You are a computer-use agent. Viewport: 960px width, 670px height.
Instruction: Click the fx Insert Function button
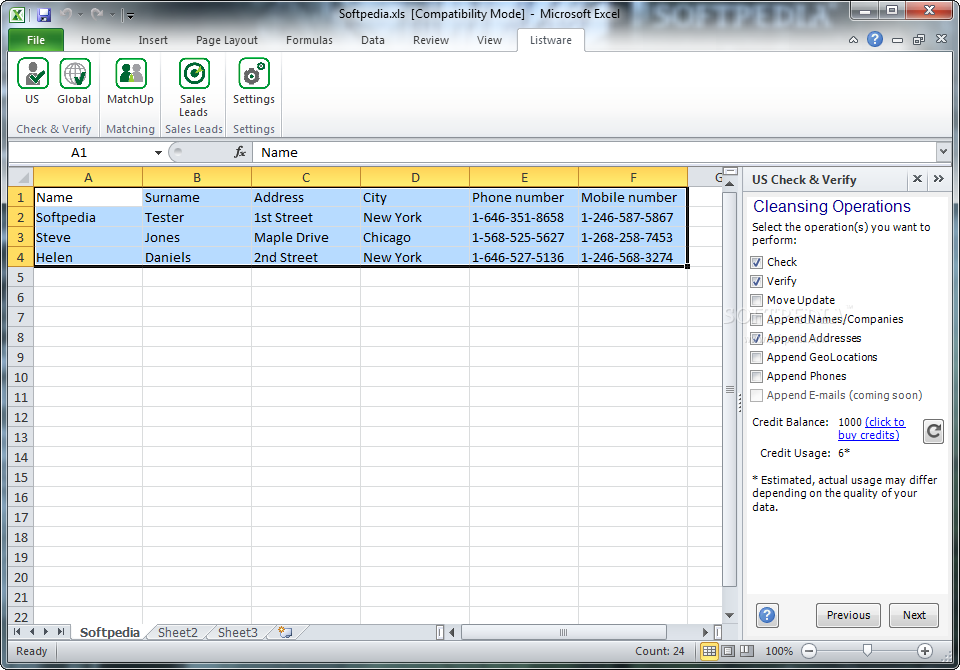[x=240, y=152]
